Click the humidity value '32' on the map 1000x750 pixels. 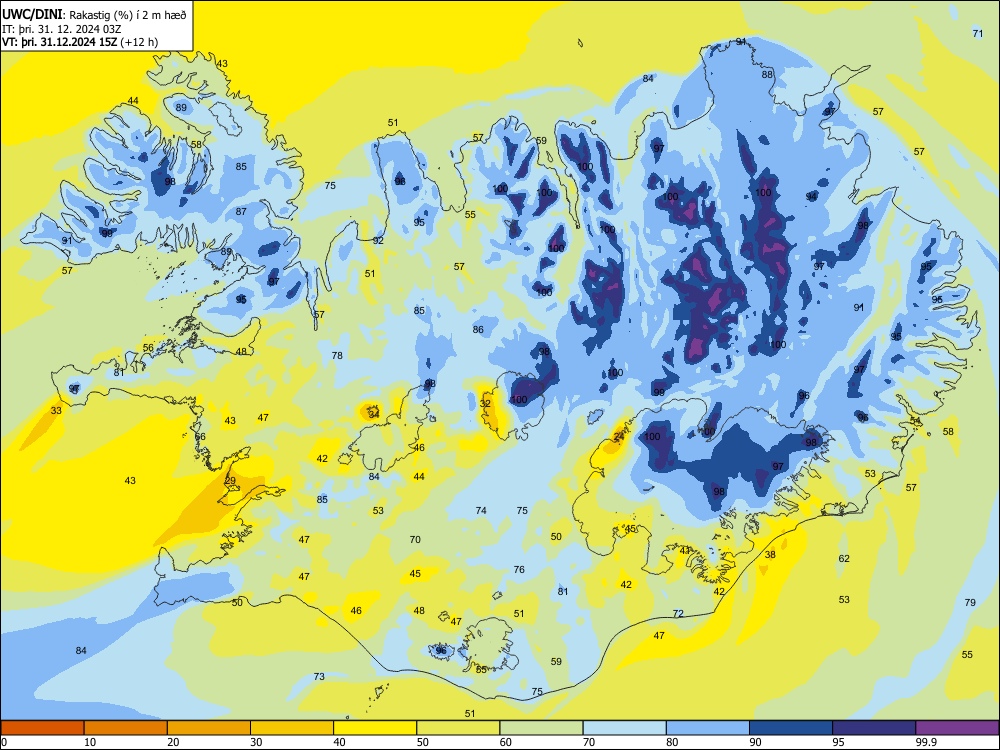pyautogui.click(x=485, y=404)
